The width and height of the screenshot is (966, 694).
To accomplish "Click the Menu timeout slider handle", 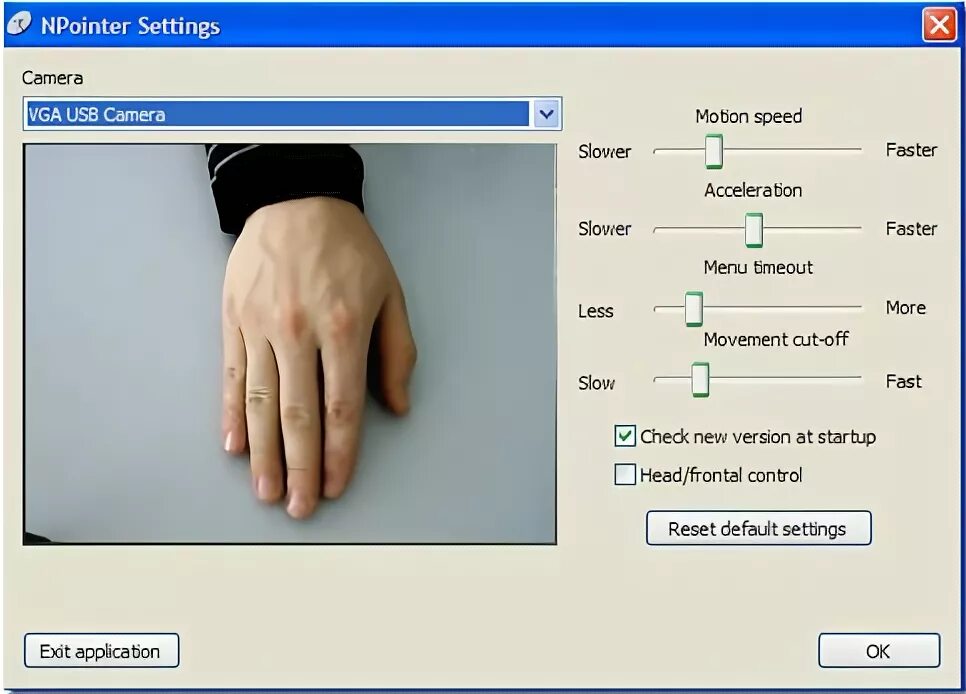I will click(694, 308).
